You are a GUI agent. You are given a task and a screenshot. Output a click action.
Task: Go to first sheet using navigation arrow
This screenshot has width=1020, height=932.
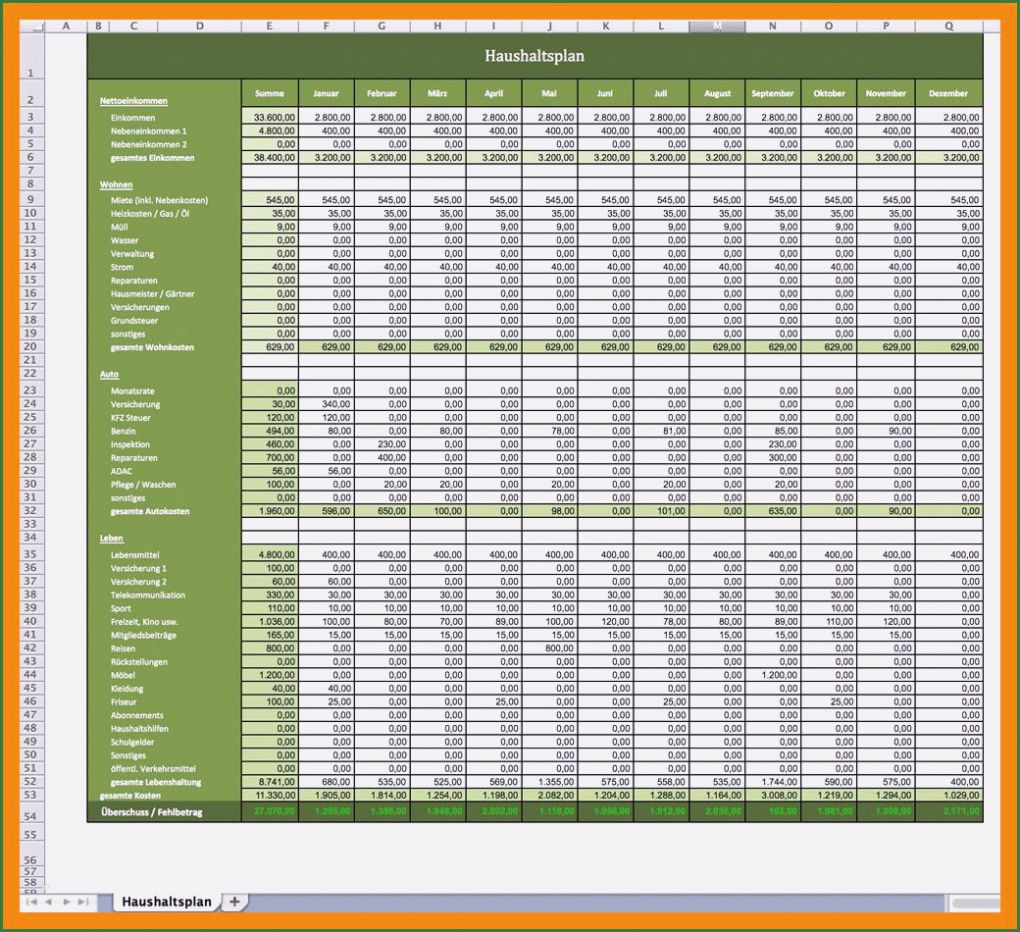pos(31,902)
